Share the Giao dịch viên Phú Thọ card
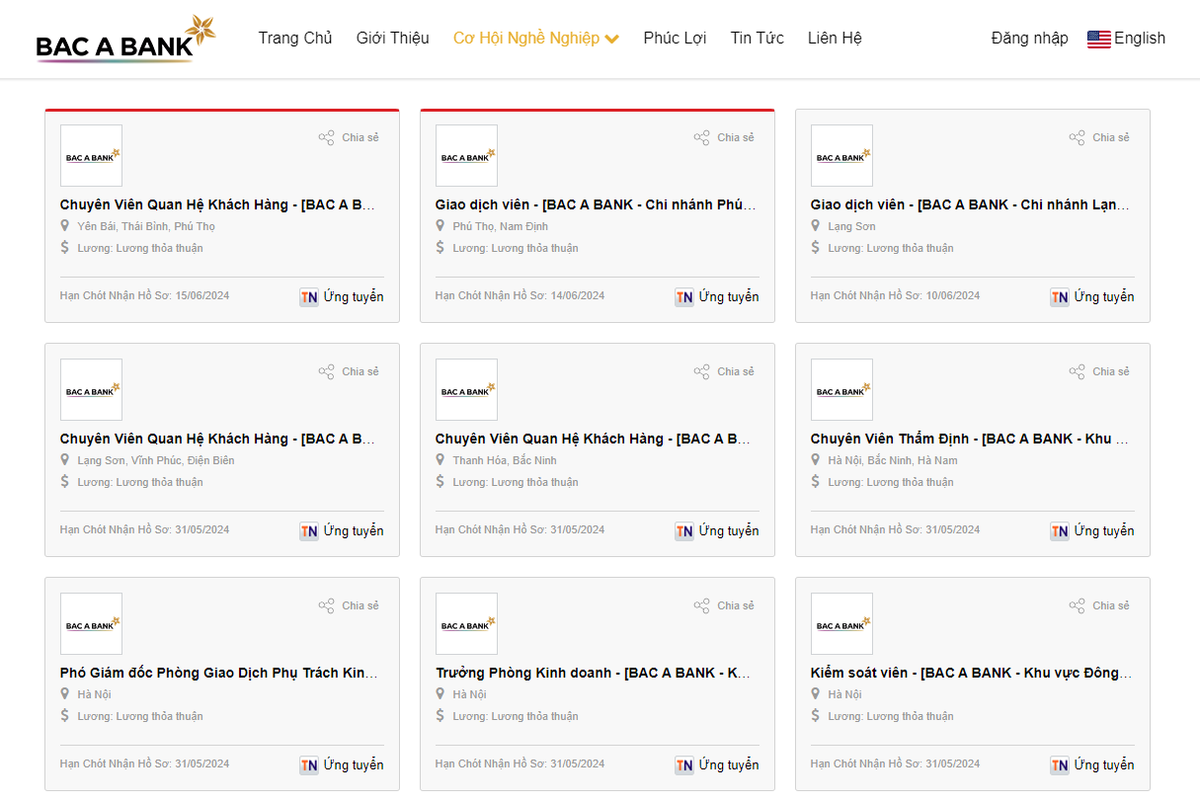The width and height of the screenshot is (1200, 804). tap(724, 137)
